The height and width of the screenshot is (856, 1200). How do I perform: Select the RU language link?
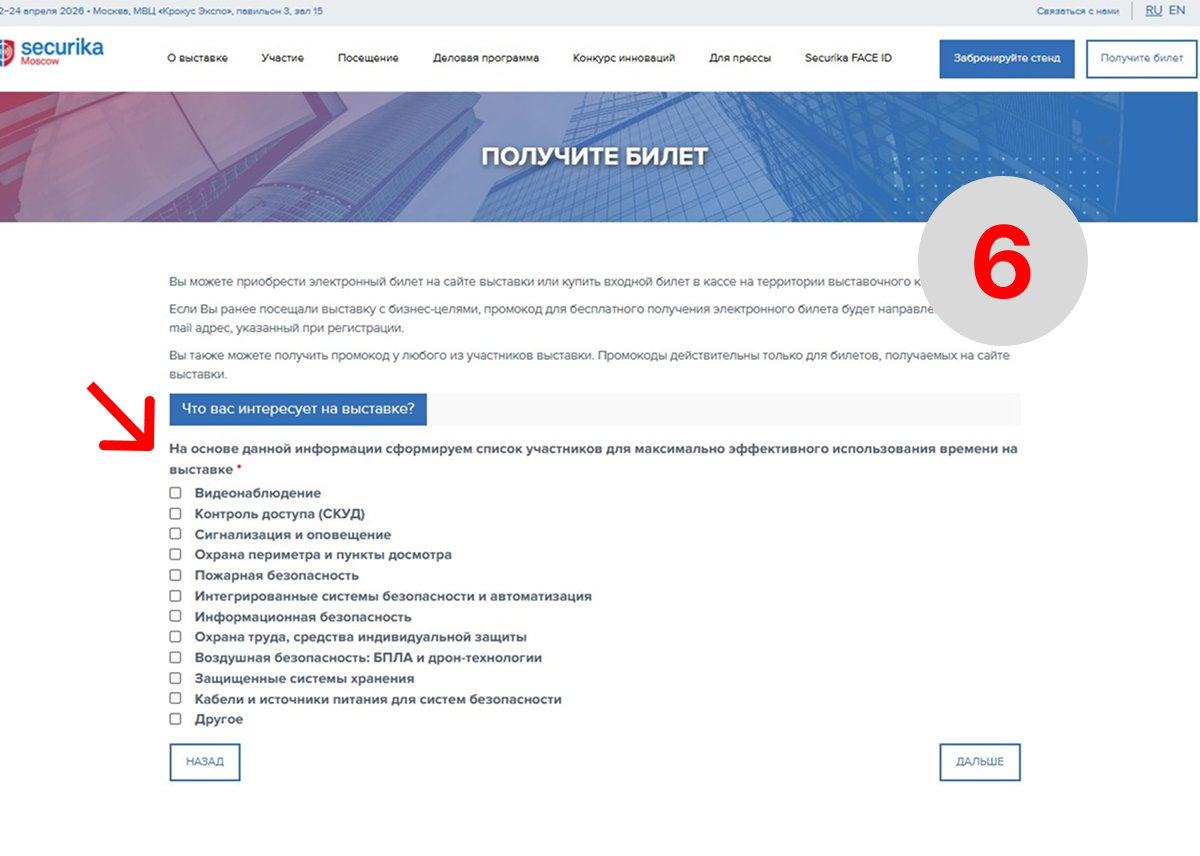(x=1153, y=10)
